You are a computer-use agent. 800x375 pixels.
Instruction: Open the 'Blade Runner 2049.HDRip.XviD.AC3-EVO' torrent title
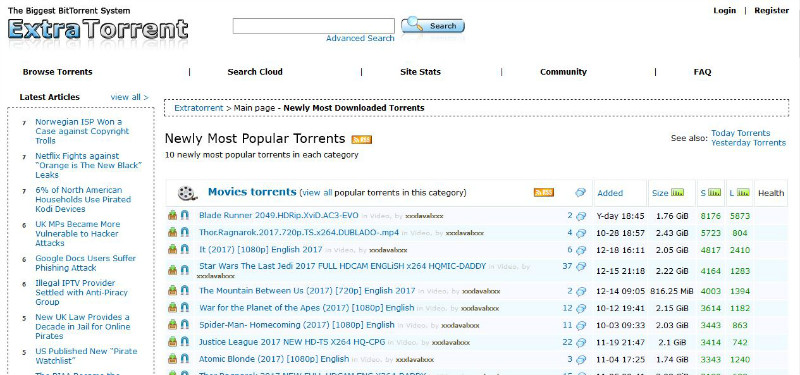[x=279, y=215]
